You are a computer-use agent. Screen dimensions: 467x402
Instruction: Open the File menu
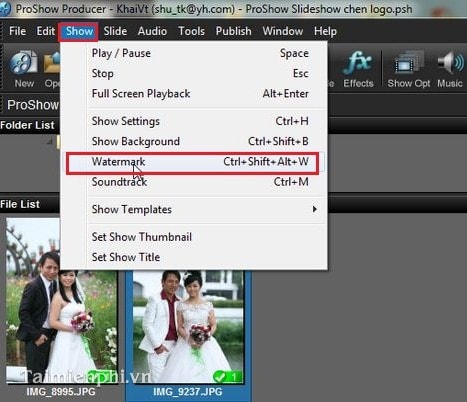[17, 31]
